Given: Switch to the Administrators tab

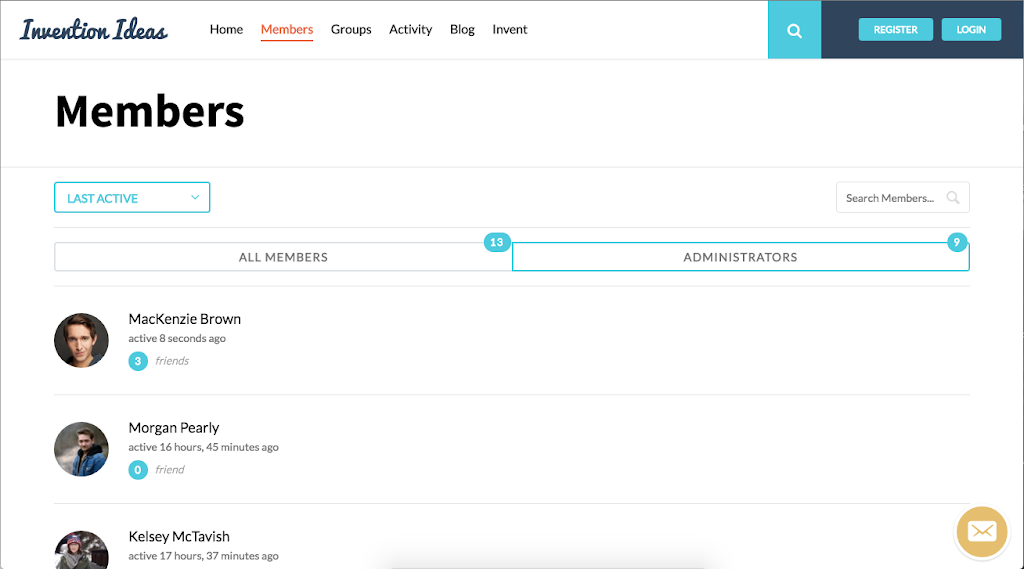Looking at the screenshot, I should (740, 257).
